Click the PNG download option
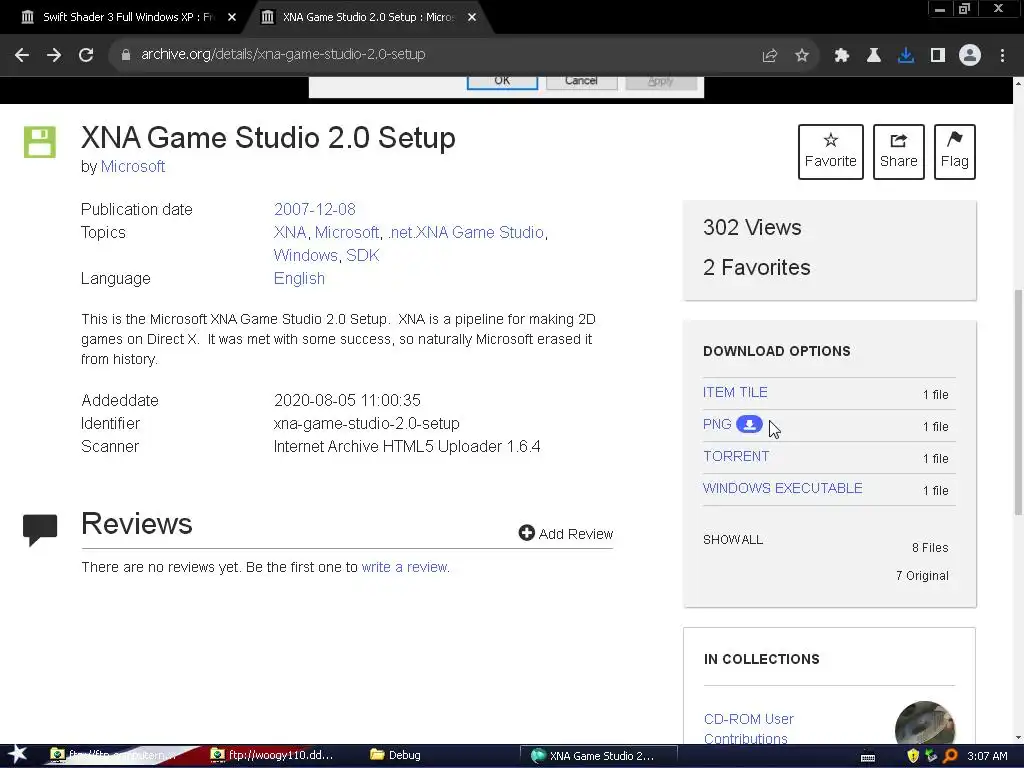This screenshot has height=768, width=1024. (x=717, y=424)
